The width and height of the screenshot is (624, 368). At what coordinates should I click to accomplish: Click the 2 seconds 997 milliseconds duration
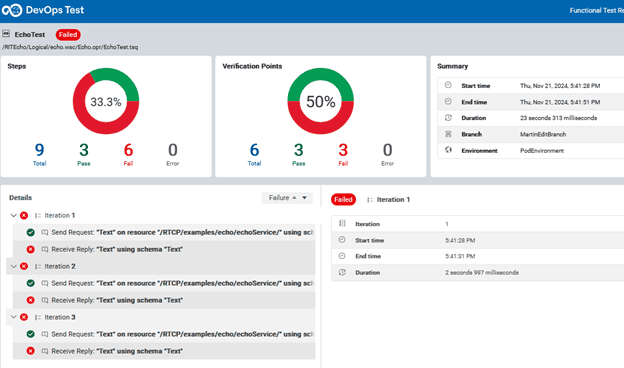point(482,273)
